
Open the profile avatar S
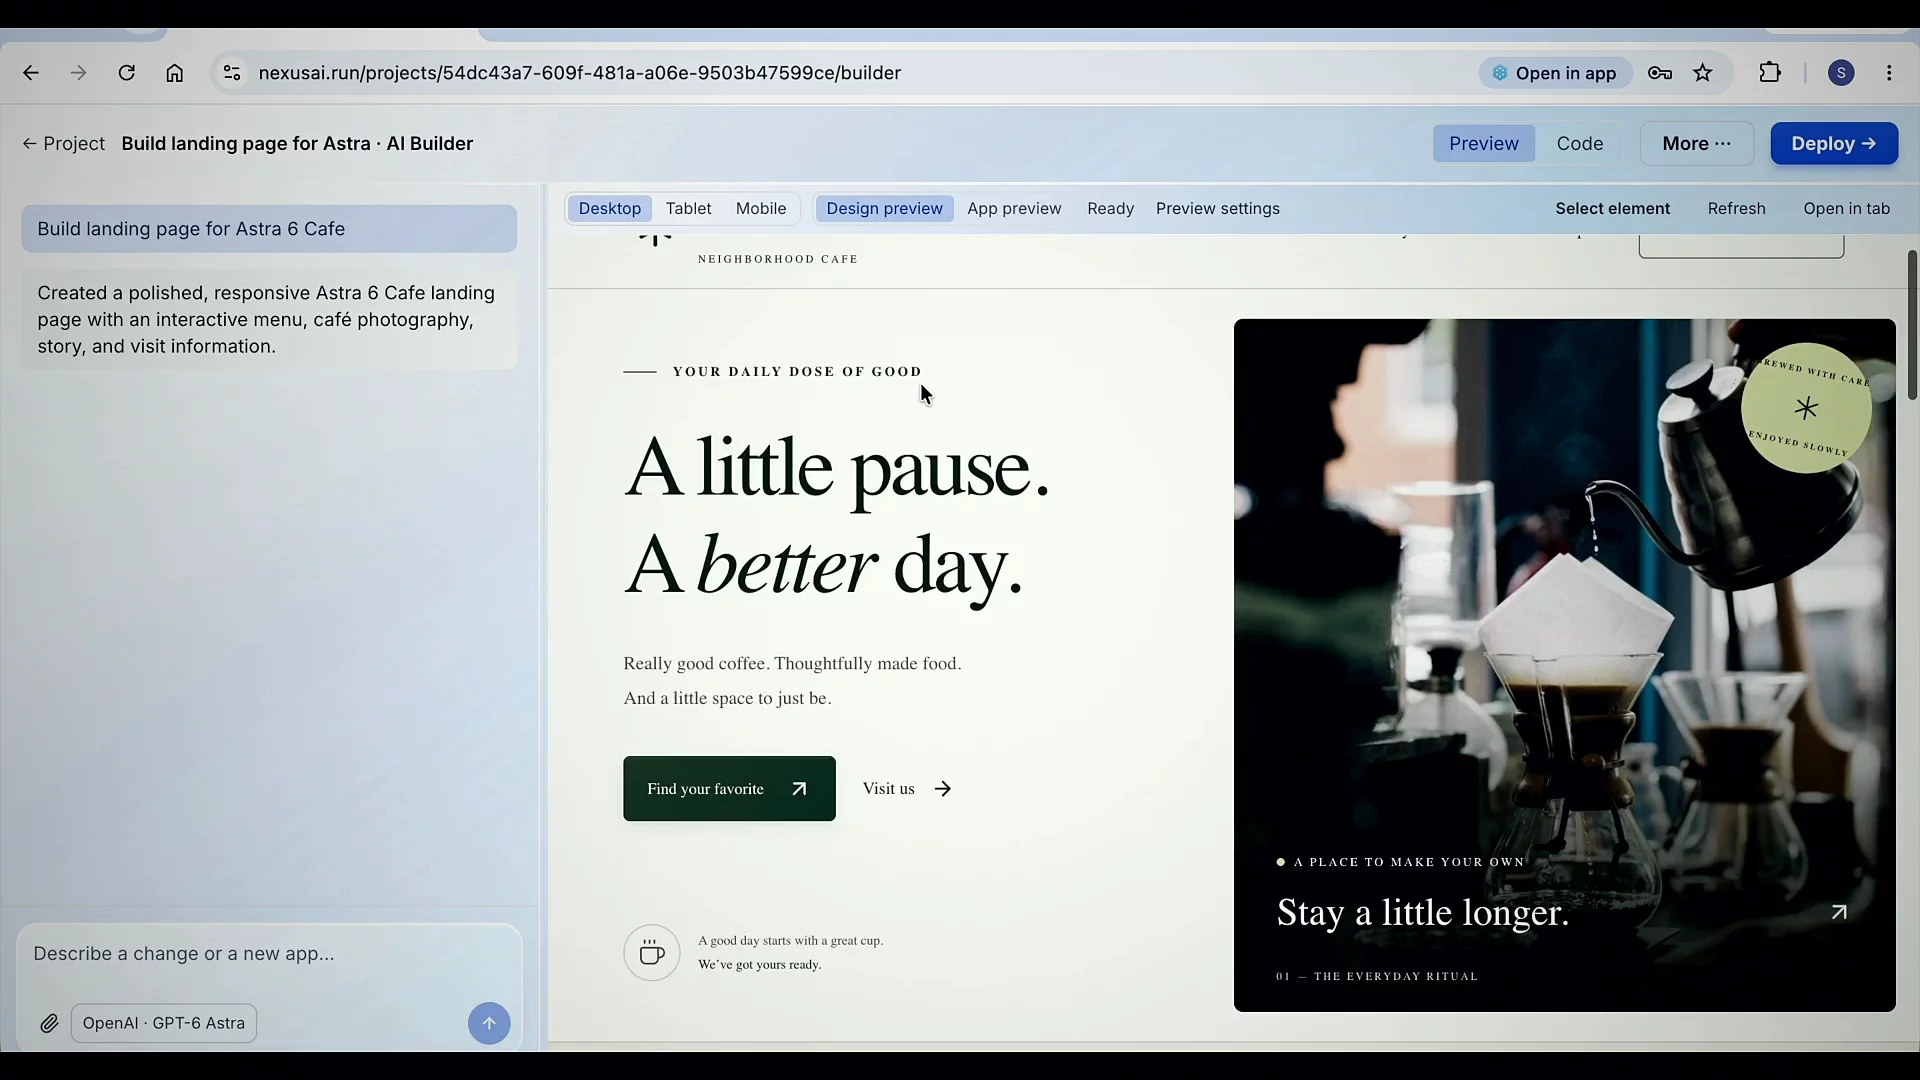[x=1841, y=73]
